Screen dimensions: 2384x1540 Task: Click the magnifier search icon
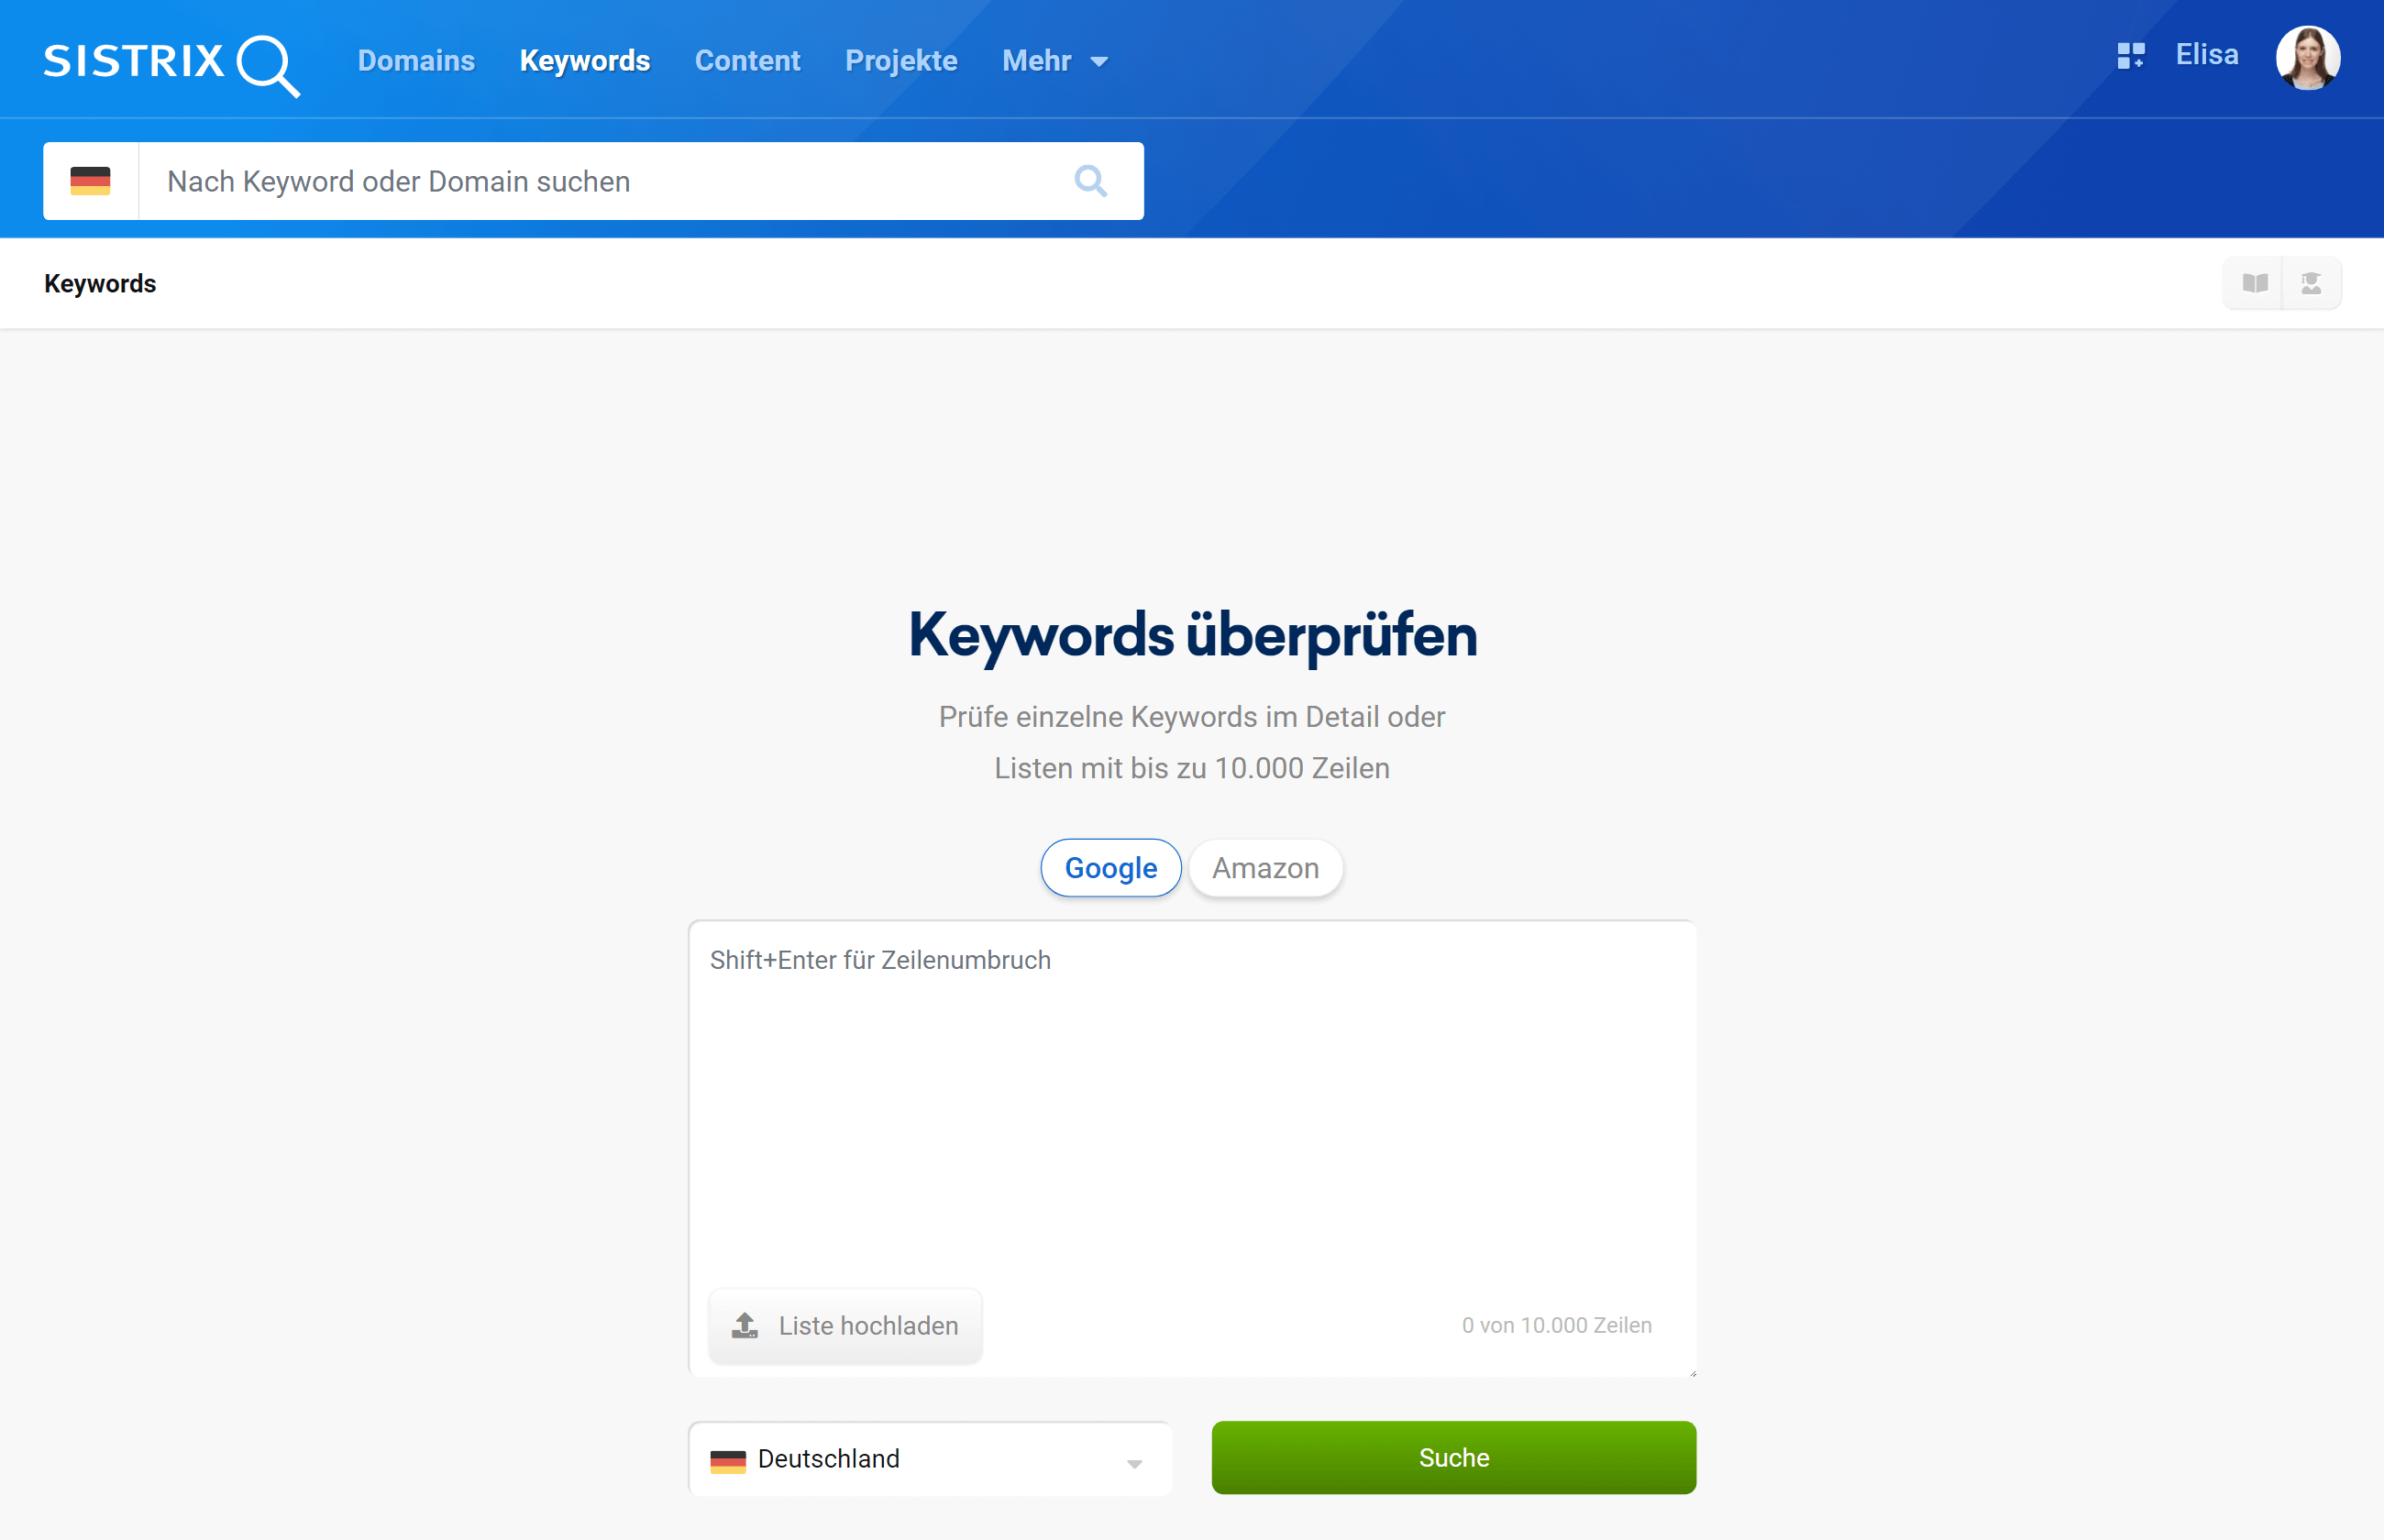[x=1090, y=181]
